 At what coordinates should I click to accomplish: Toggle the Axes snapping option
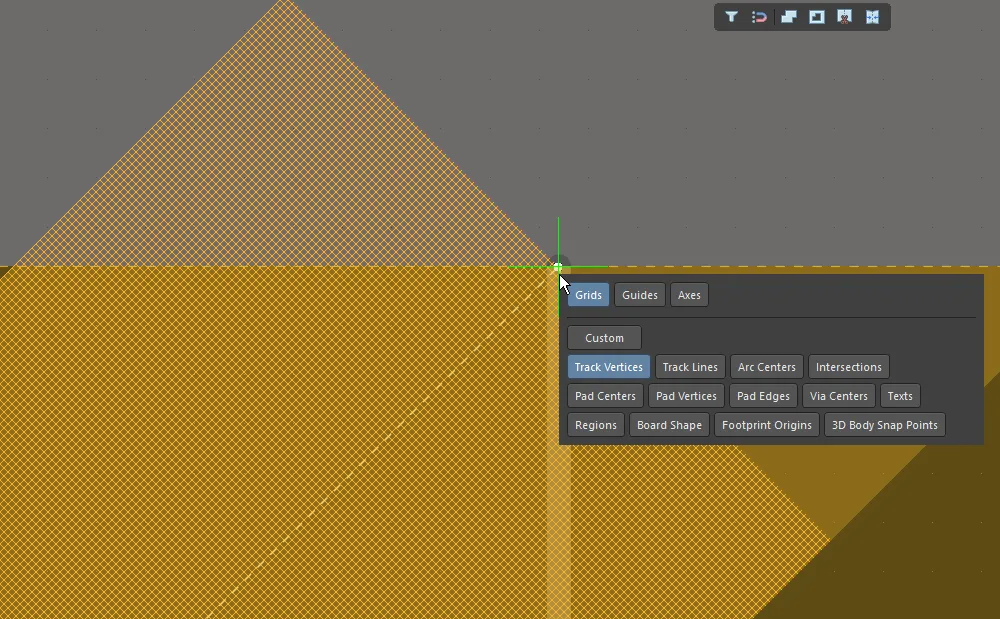coord(689,295)
